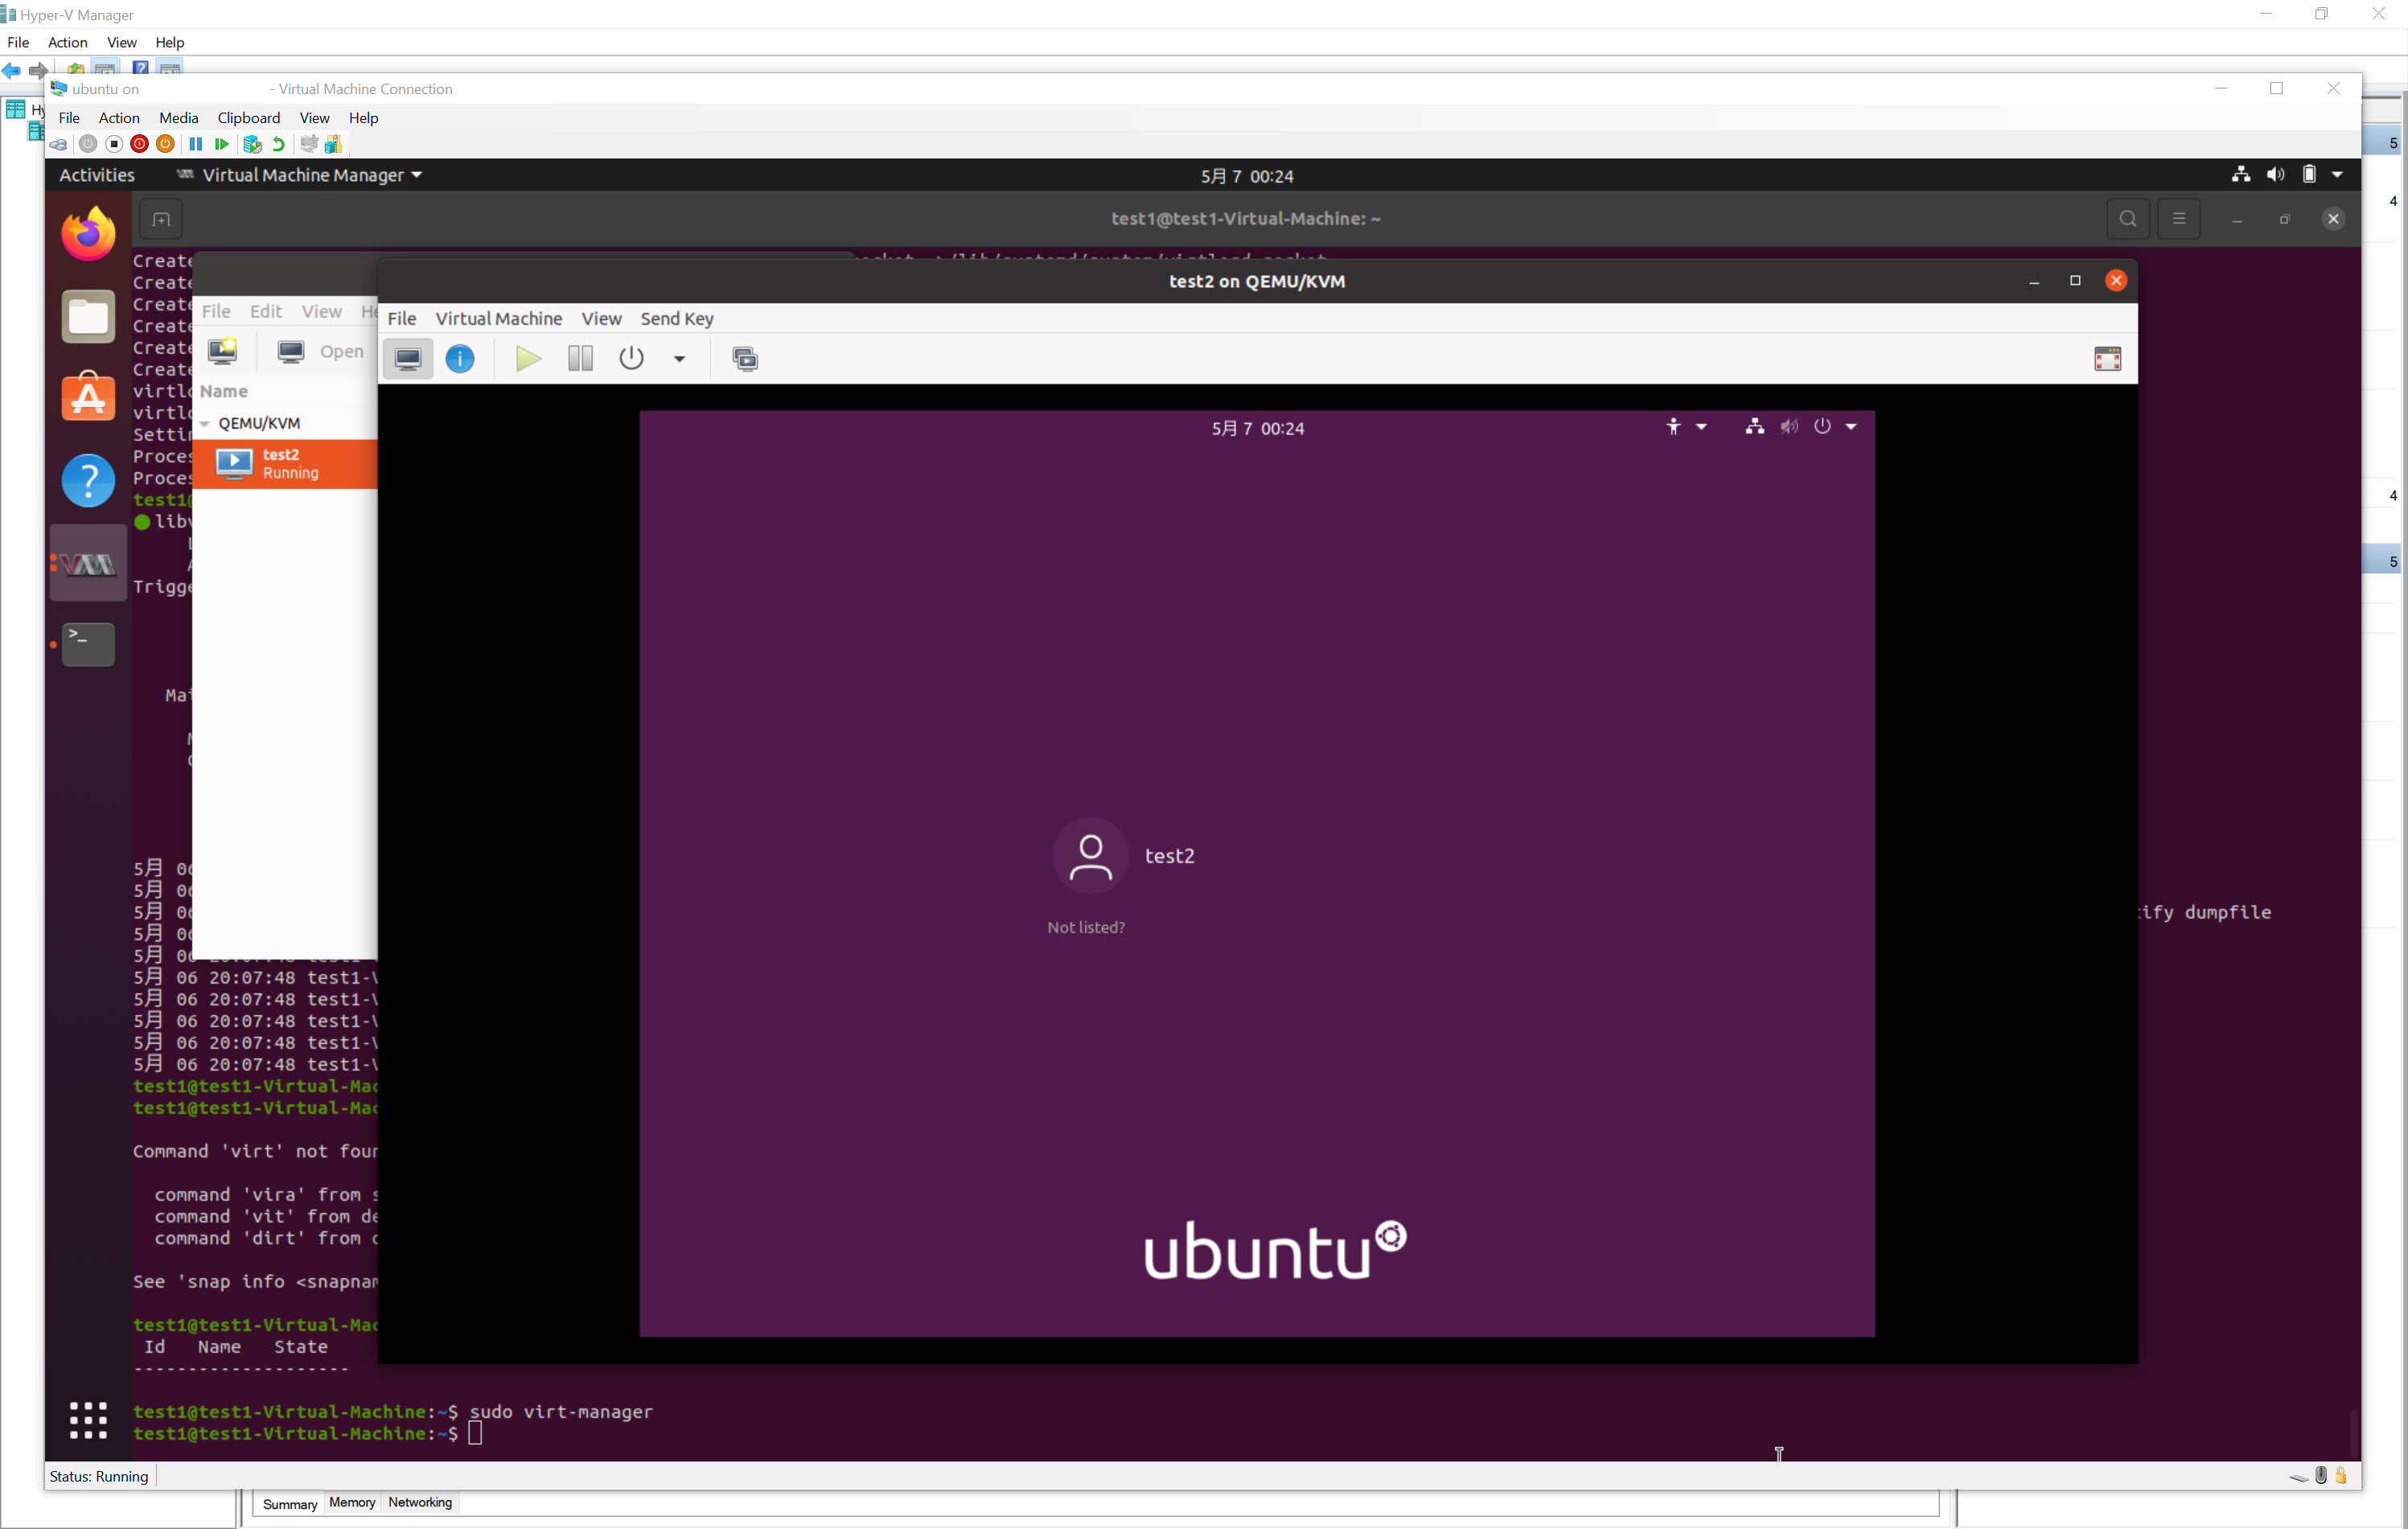Screen dimensions: 2408x1529
Task: Click the Revert checkpoint icon in Hyper-V toolbar
Action: pos(278,143)
